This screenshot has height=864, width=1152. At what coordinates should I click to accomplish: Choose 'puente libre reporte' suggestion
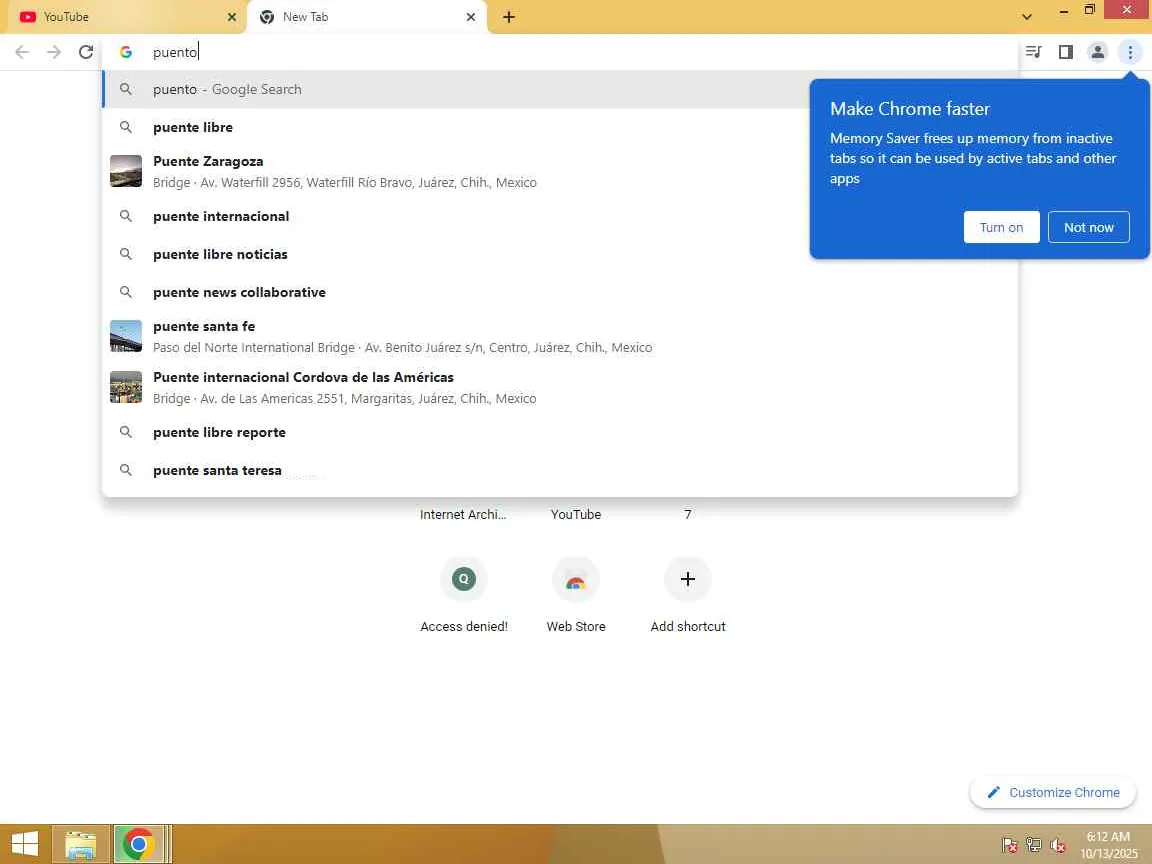[x=560, y=432]
